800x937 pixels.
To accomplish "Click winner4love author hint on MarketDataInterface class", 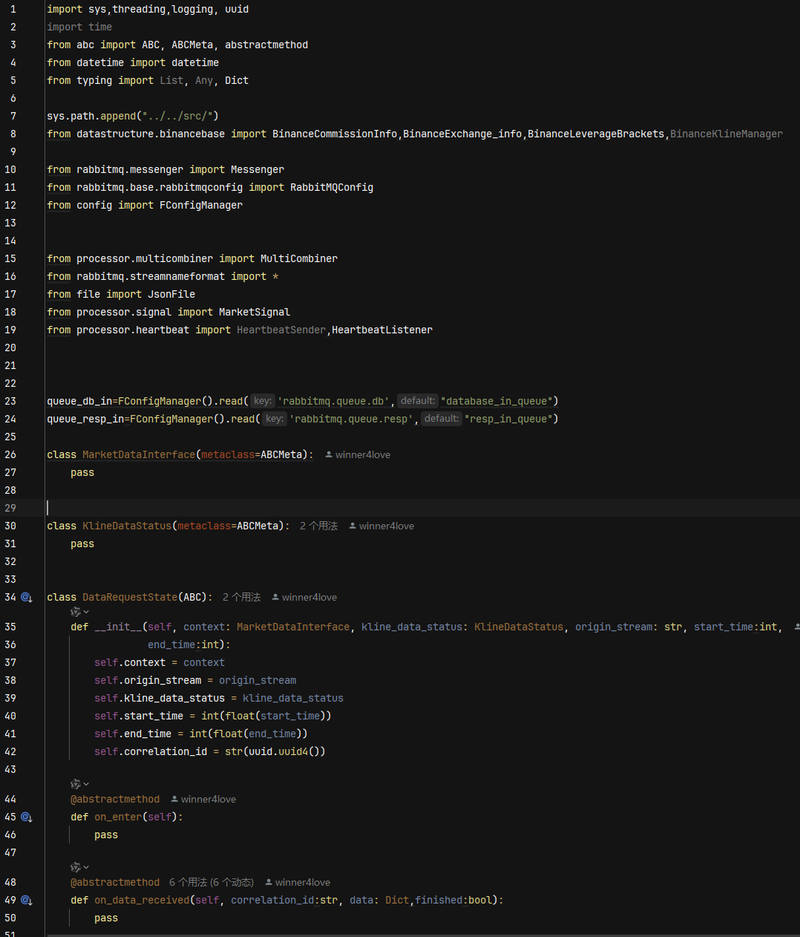I will click(357, 455).
